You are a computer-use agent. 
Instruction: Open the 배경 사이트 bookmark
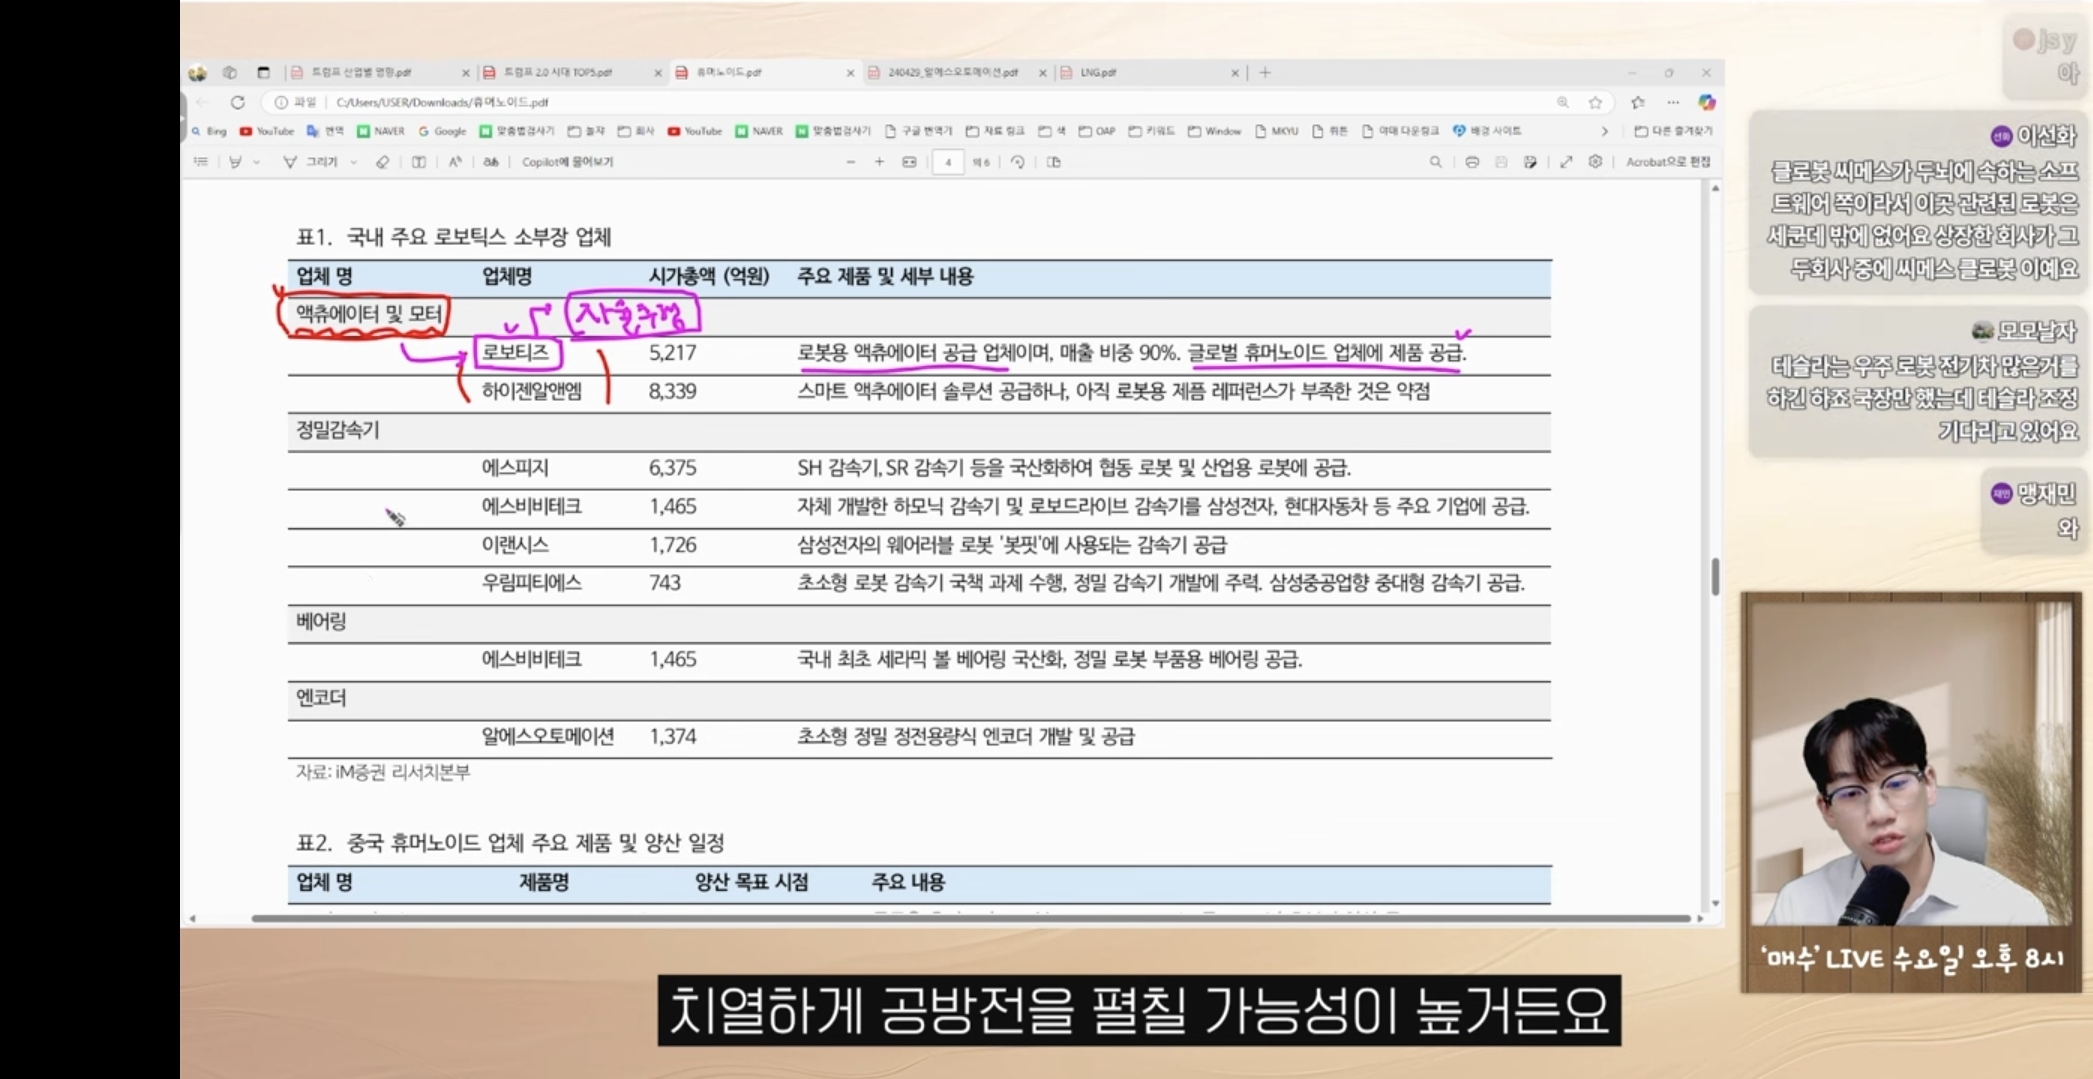[x=1487, y=131]
